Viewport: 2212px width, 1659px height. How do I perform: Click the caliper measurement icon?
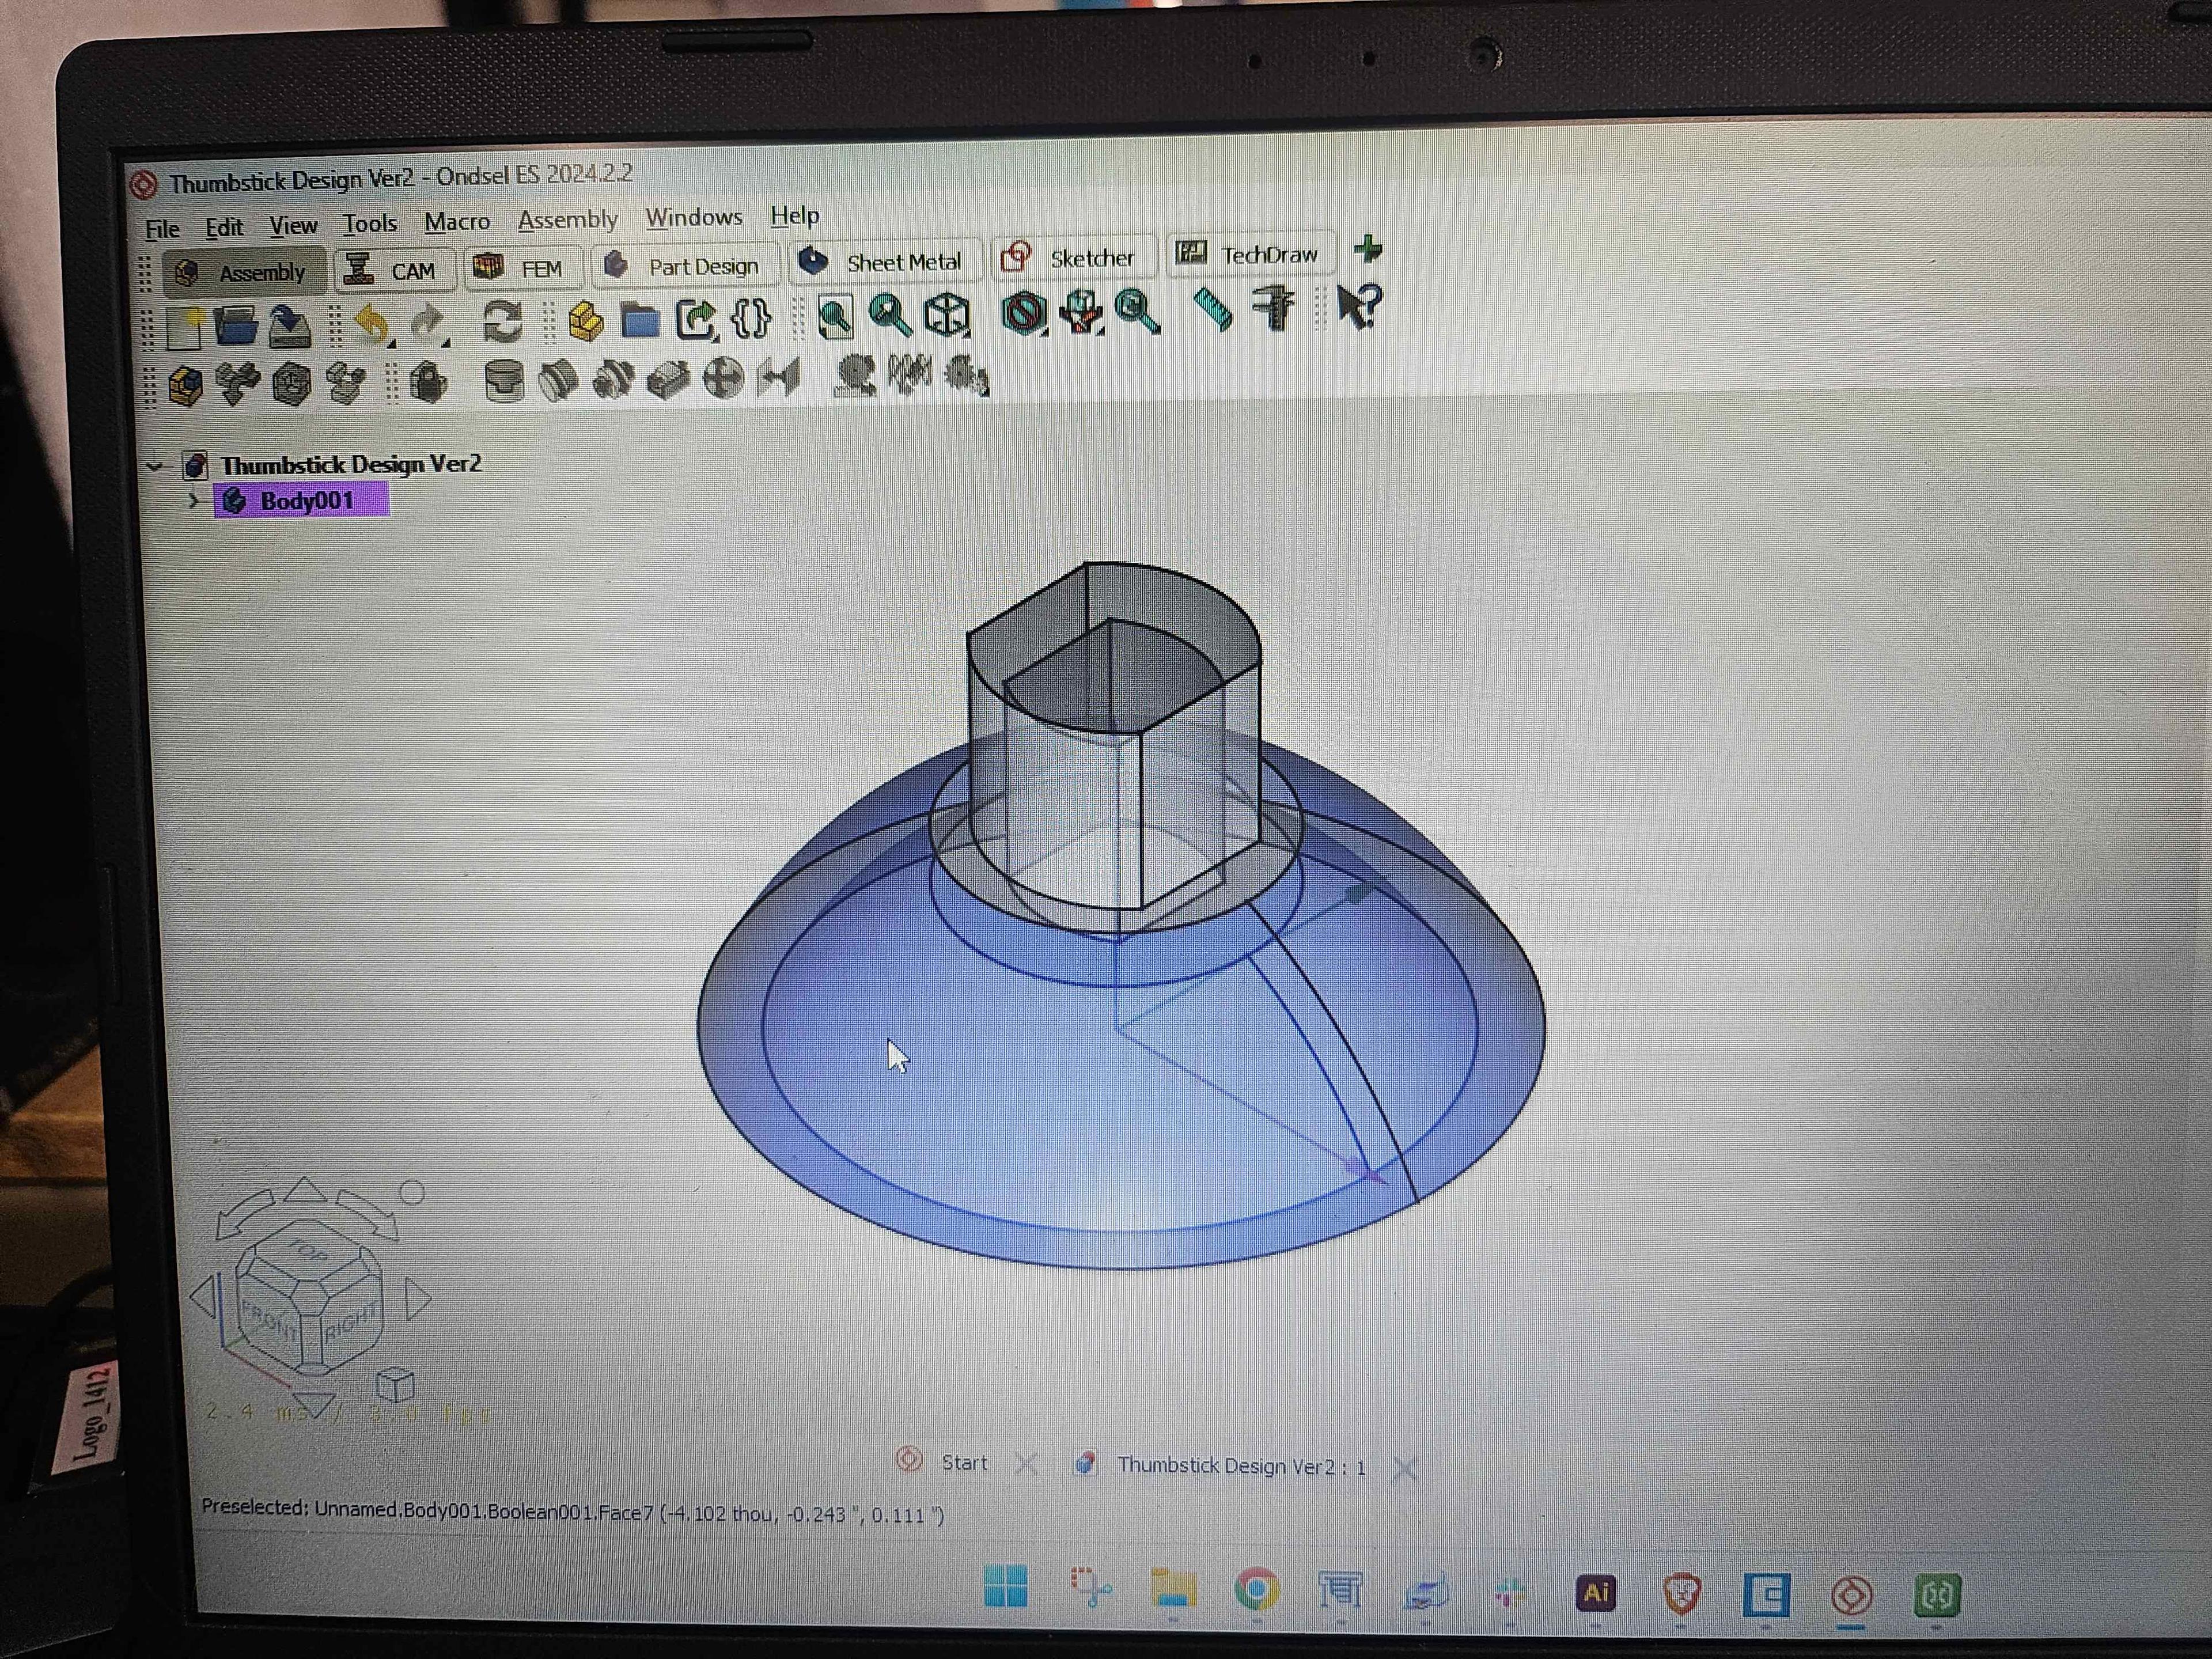[1273, 308]
